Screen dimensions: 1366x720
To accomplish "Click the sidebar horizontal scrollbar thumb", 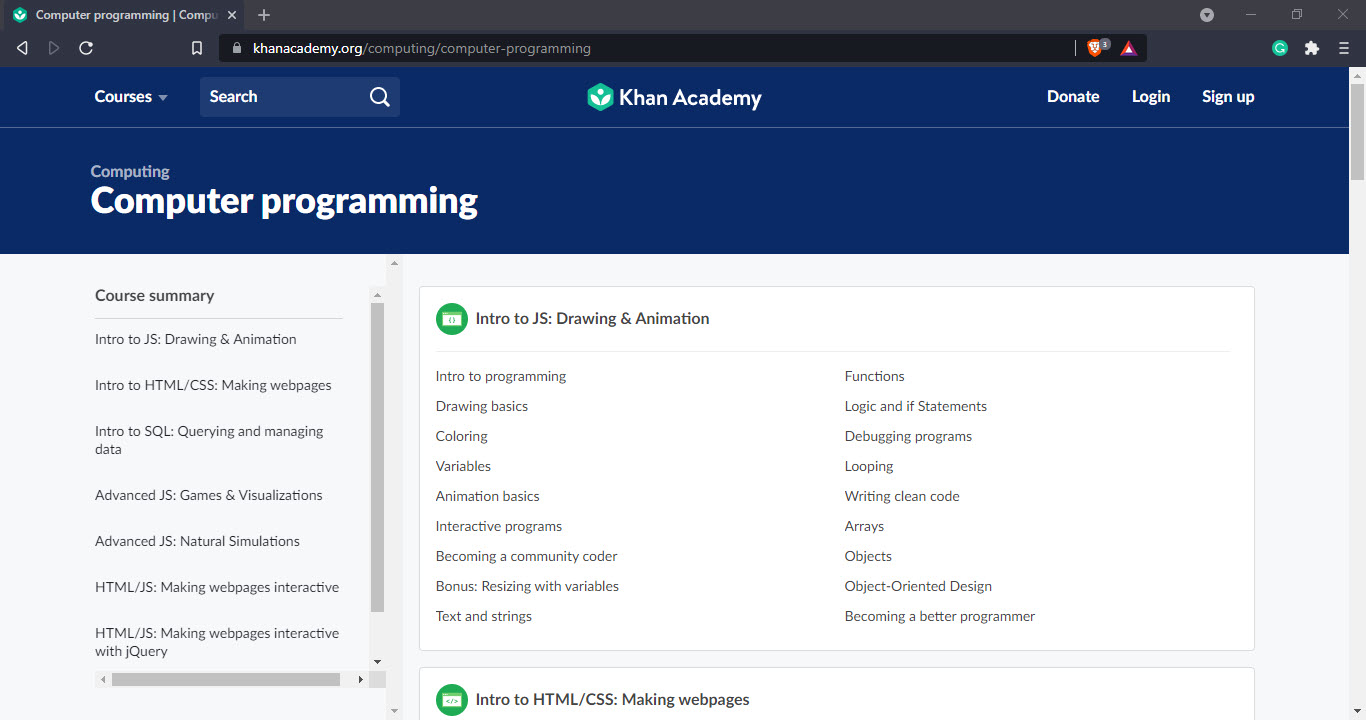I will [x=226, y=679].
